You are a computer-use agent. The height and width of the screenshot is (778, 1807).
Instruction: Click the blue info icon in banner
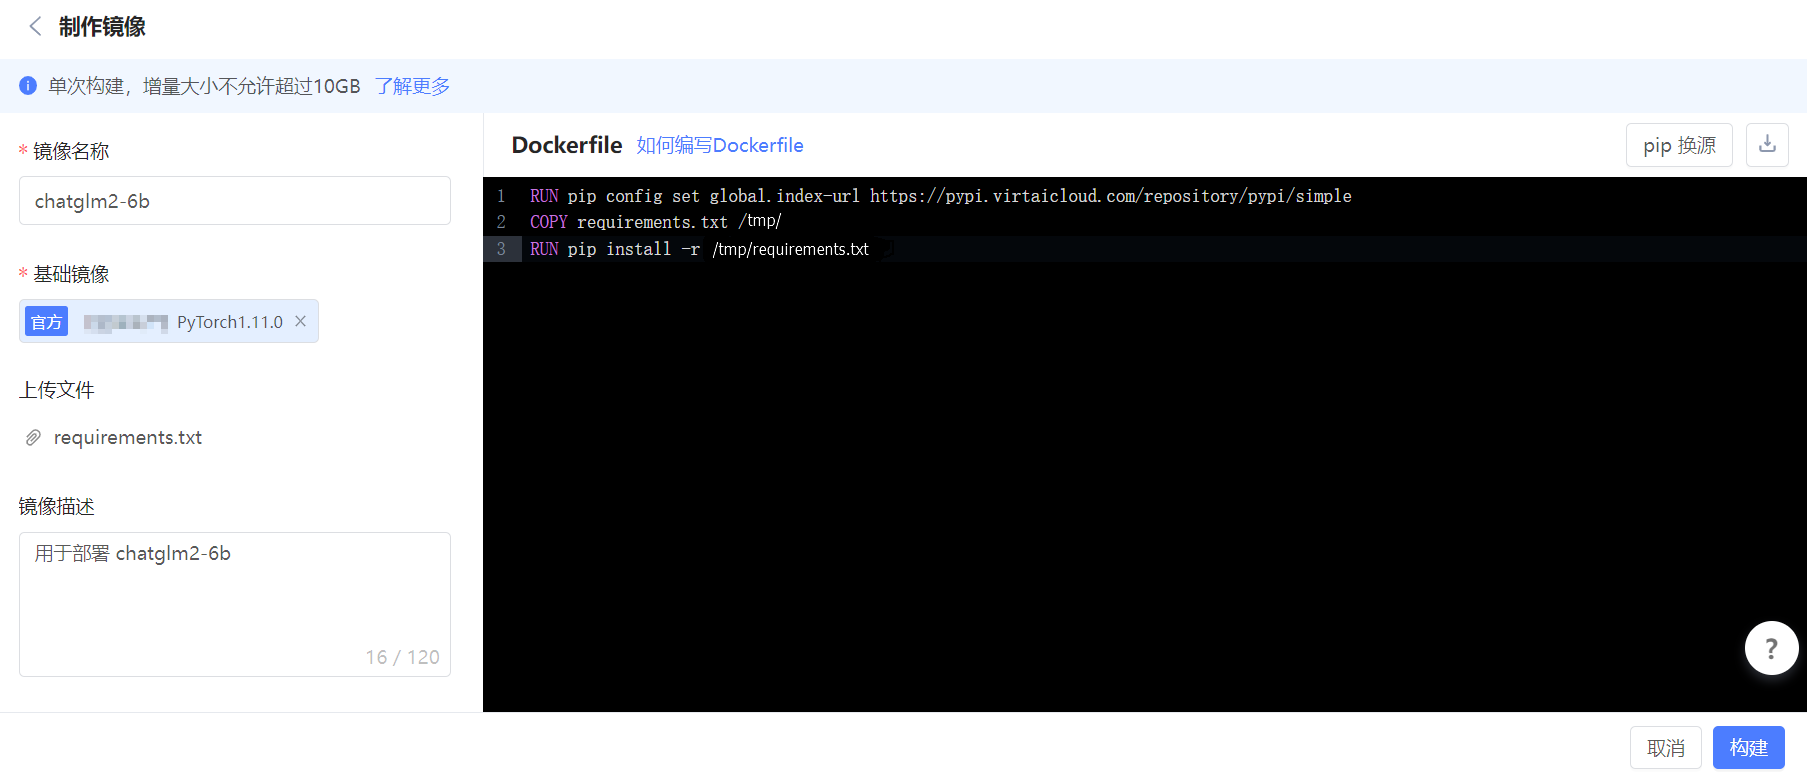(x=28, y=86)
